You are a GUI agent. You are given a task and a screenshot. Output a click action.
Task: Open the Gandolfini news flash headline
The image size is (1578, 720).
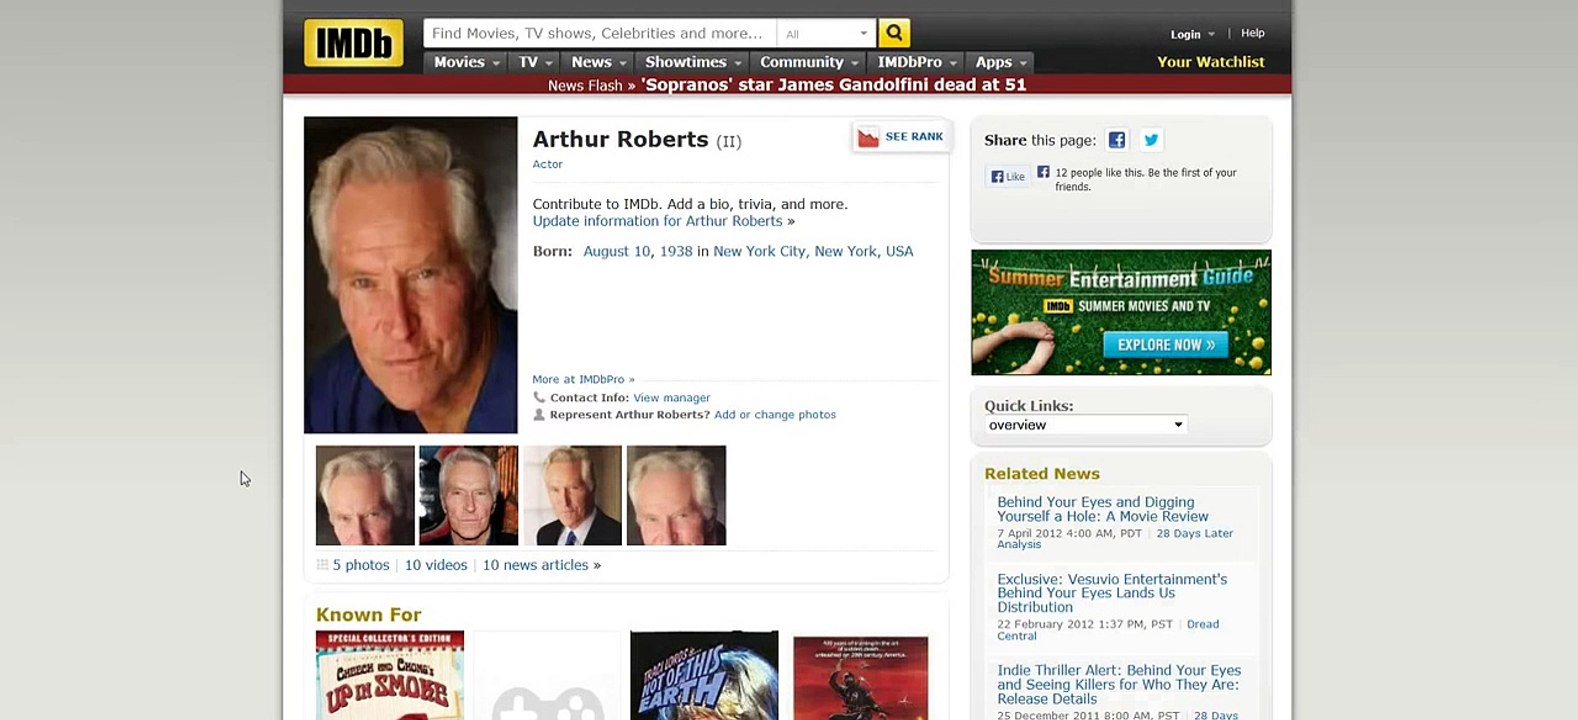pyautogui.click(x=834, y=85)
